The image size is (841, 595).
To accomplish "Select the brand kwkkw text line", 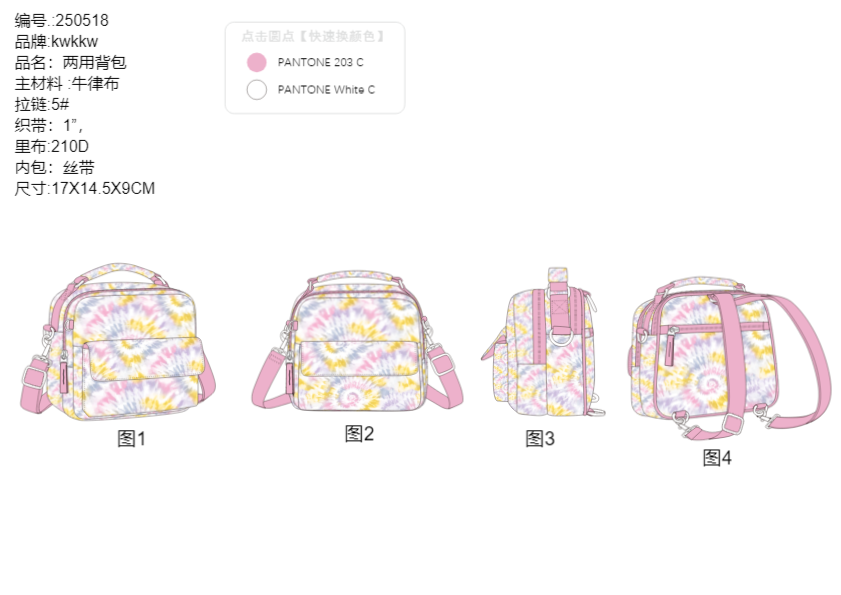I will 56,41.
